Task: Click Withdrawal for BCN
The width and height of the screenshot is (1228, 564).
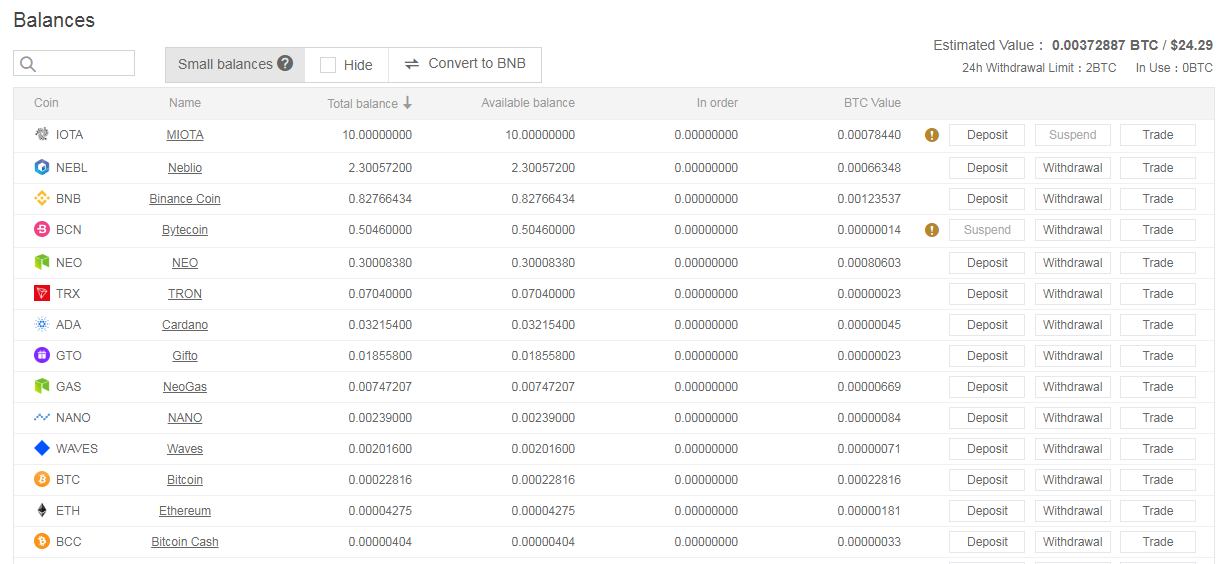Action: pos(1073,230)
